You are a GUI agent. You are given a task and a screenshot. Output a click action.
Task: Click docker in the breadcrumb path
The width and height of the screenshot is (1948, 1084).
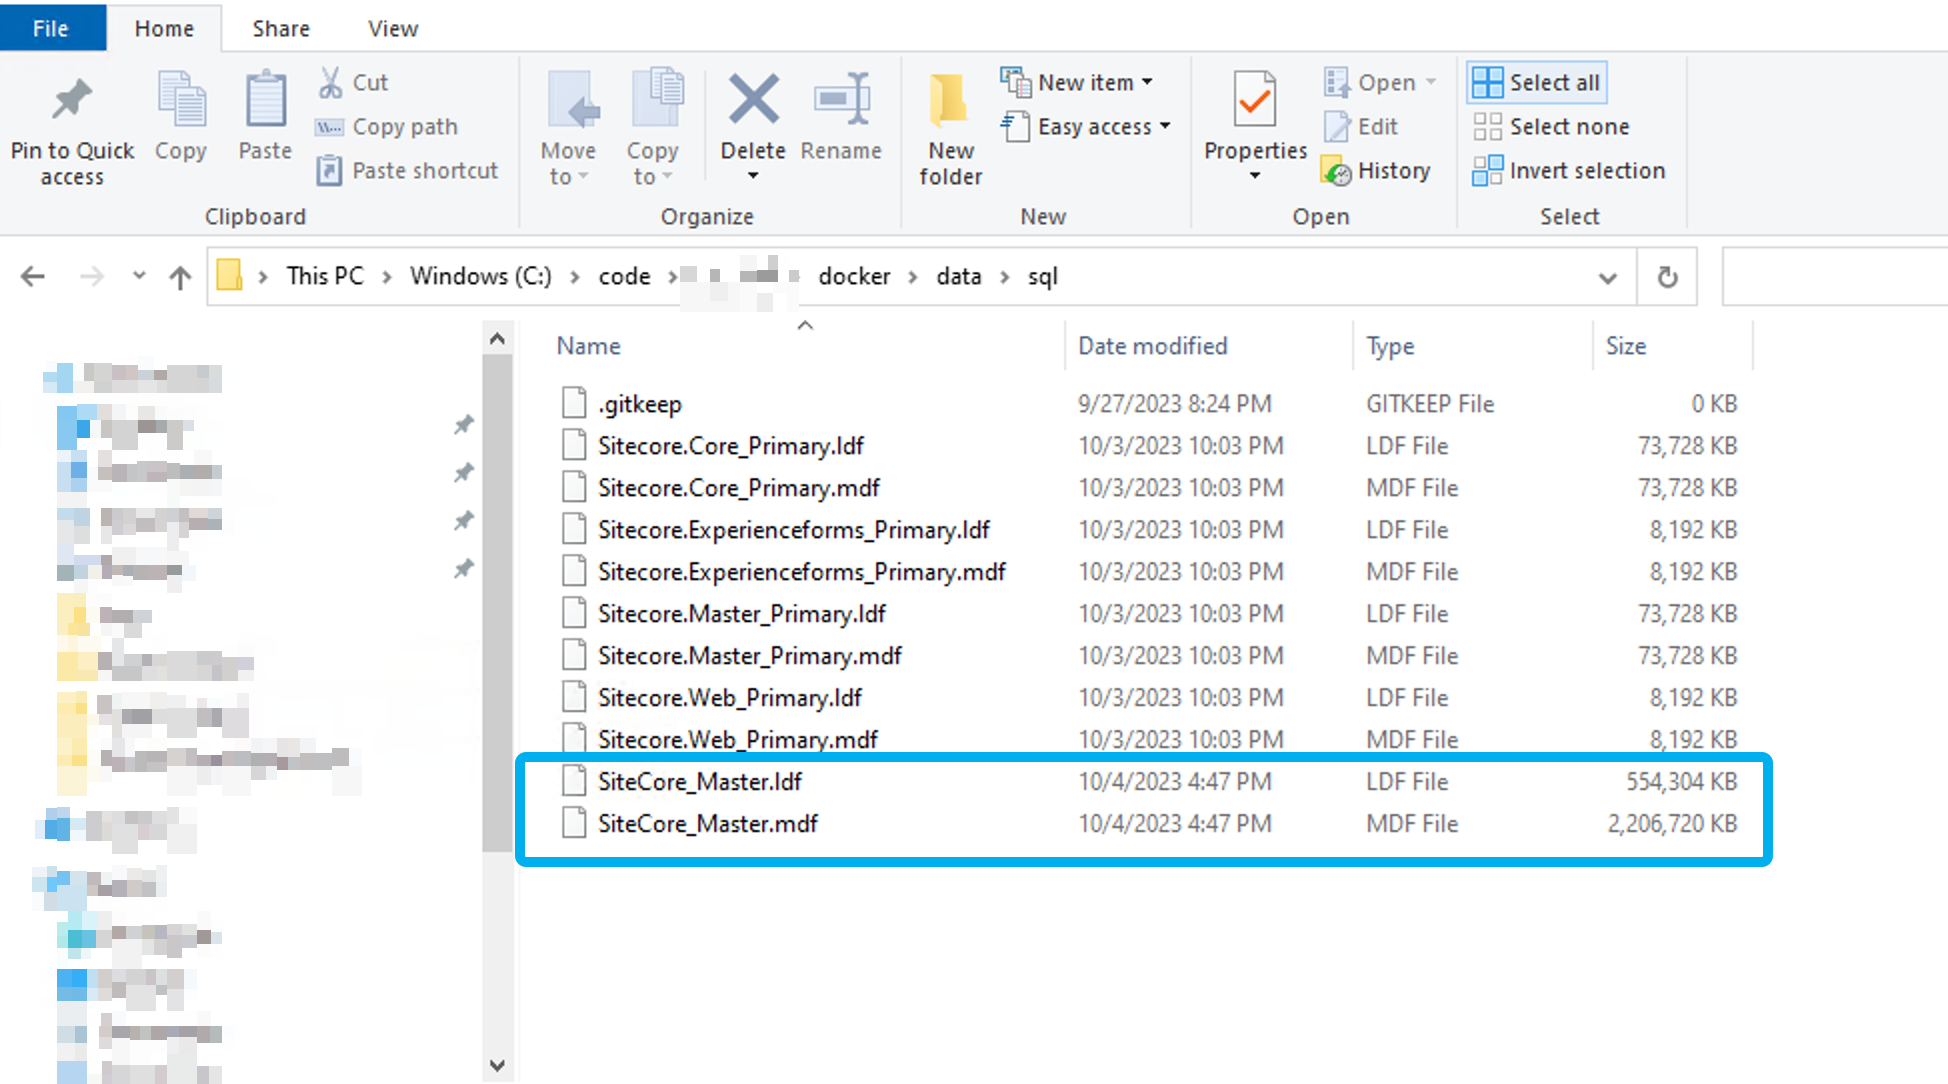click(x=854, y=276)
